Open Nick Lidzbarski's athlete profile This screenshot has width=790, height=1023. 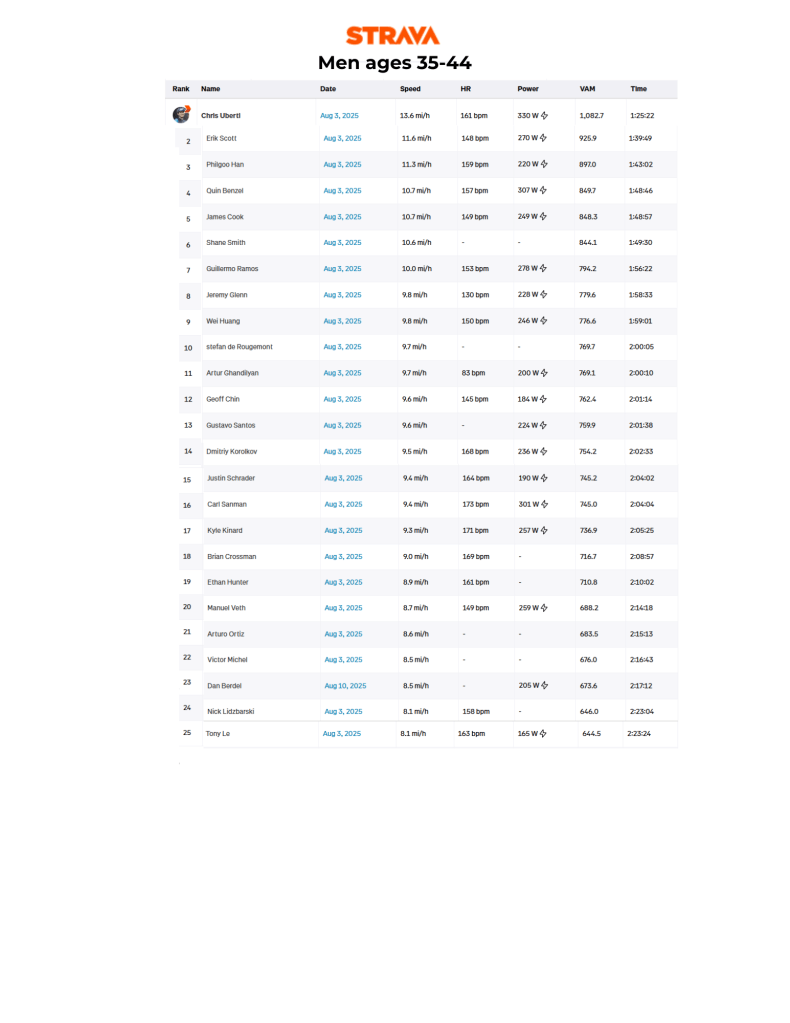click(233, 711)
